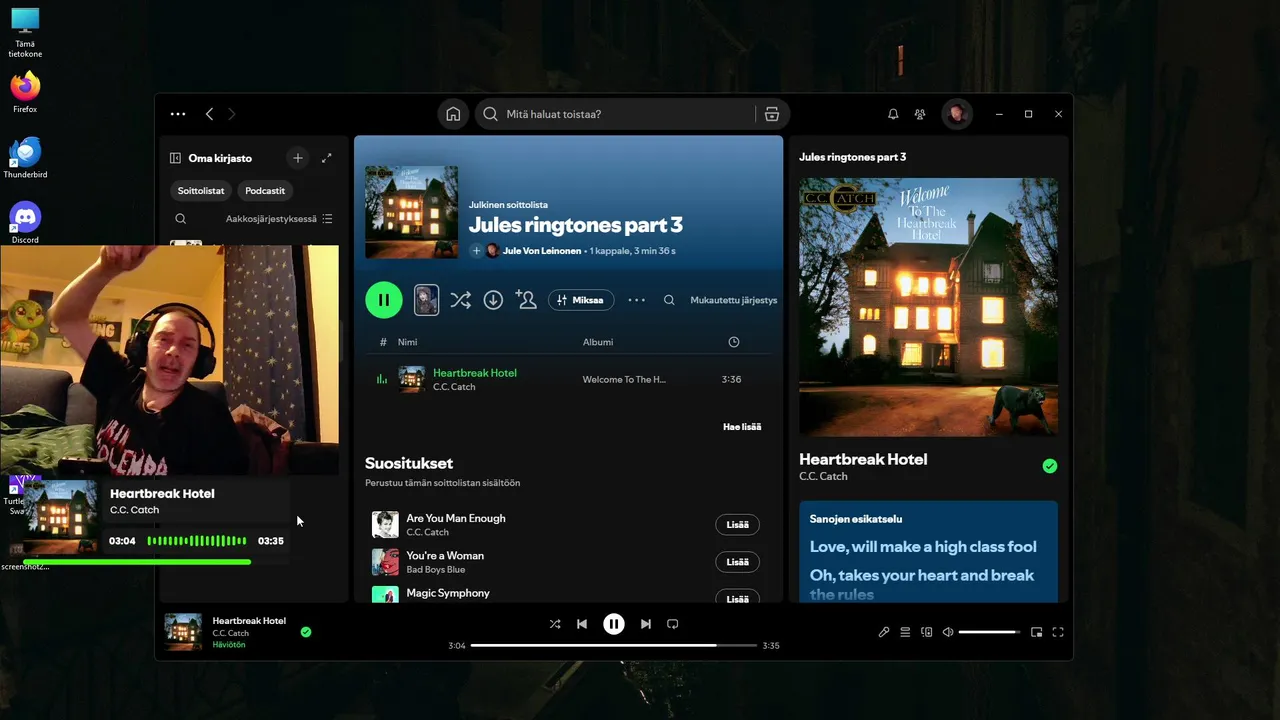Open Discord desktop shortcut
The image size is (1280, 720).
pyautogui.click(x=25, y=223)
